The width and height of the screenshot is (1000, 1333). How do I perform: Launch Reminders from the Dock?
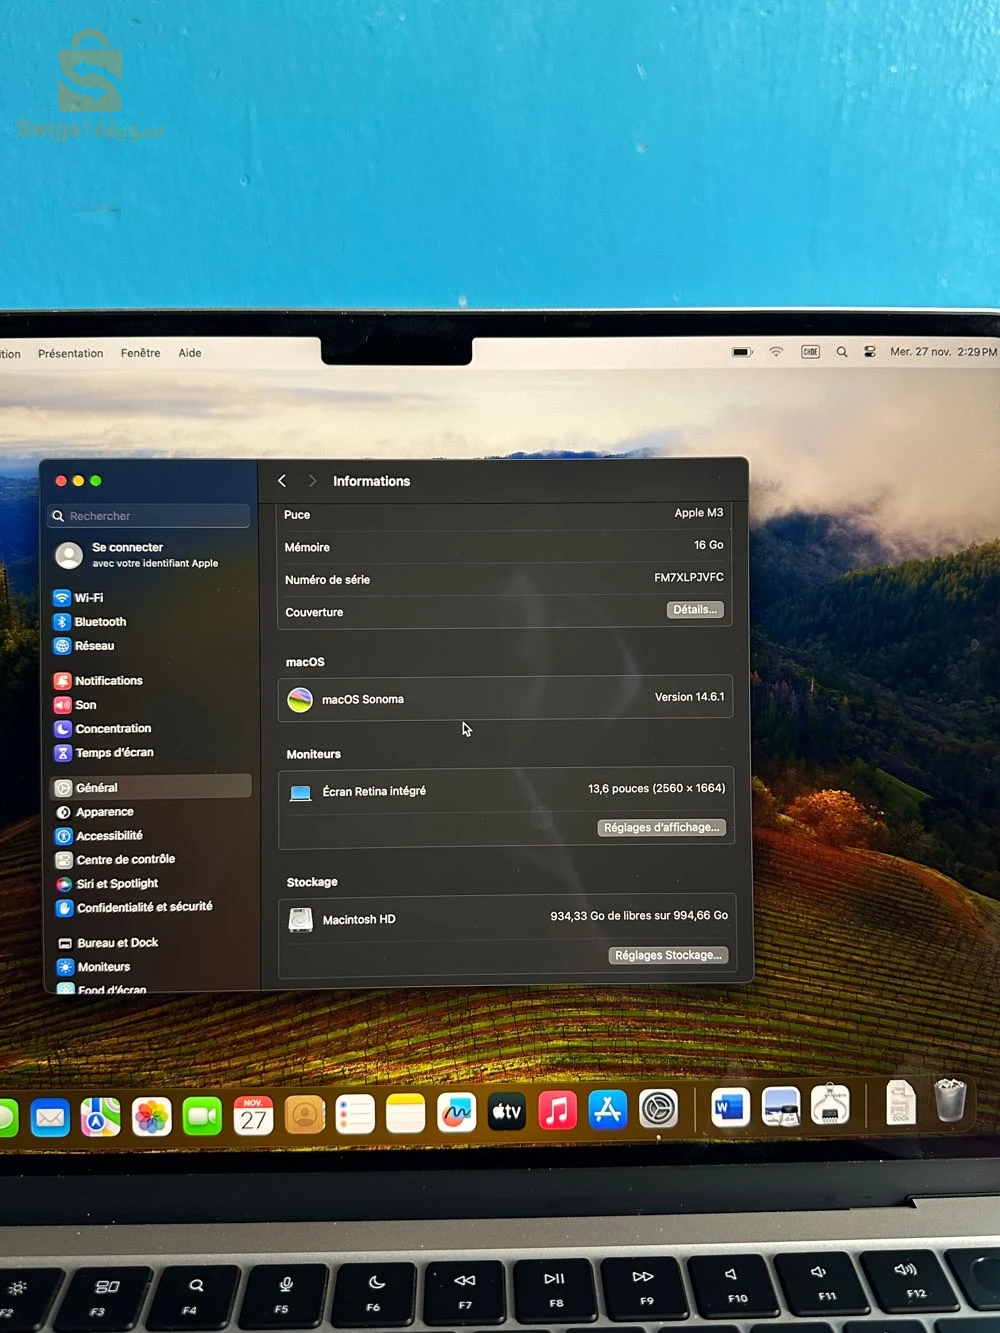[355, 1114]
